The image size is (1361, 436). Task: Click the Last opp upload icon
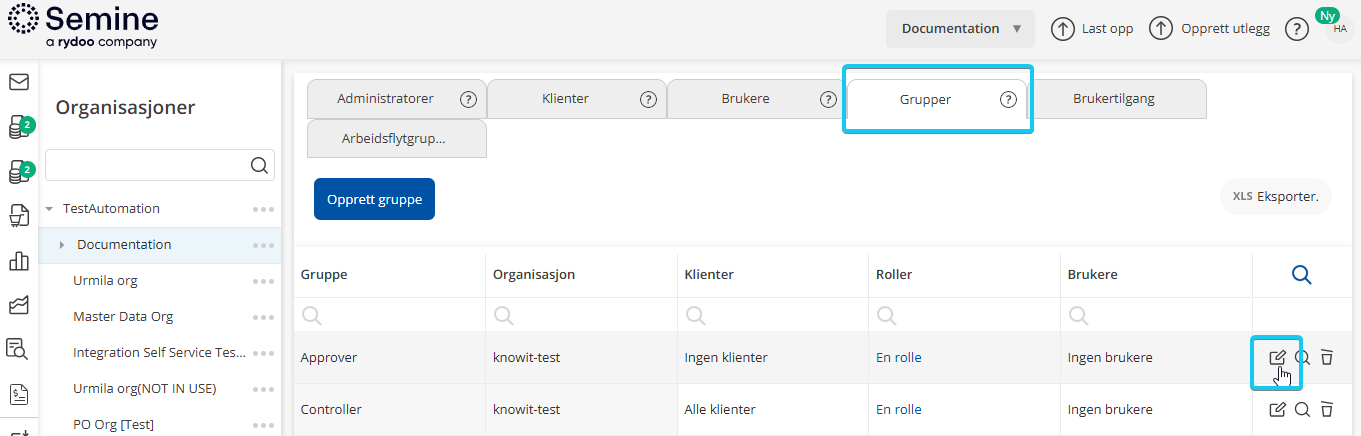pos(1062,29)
